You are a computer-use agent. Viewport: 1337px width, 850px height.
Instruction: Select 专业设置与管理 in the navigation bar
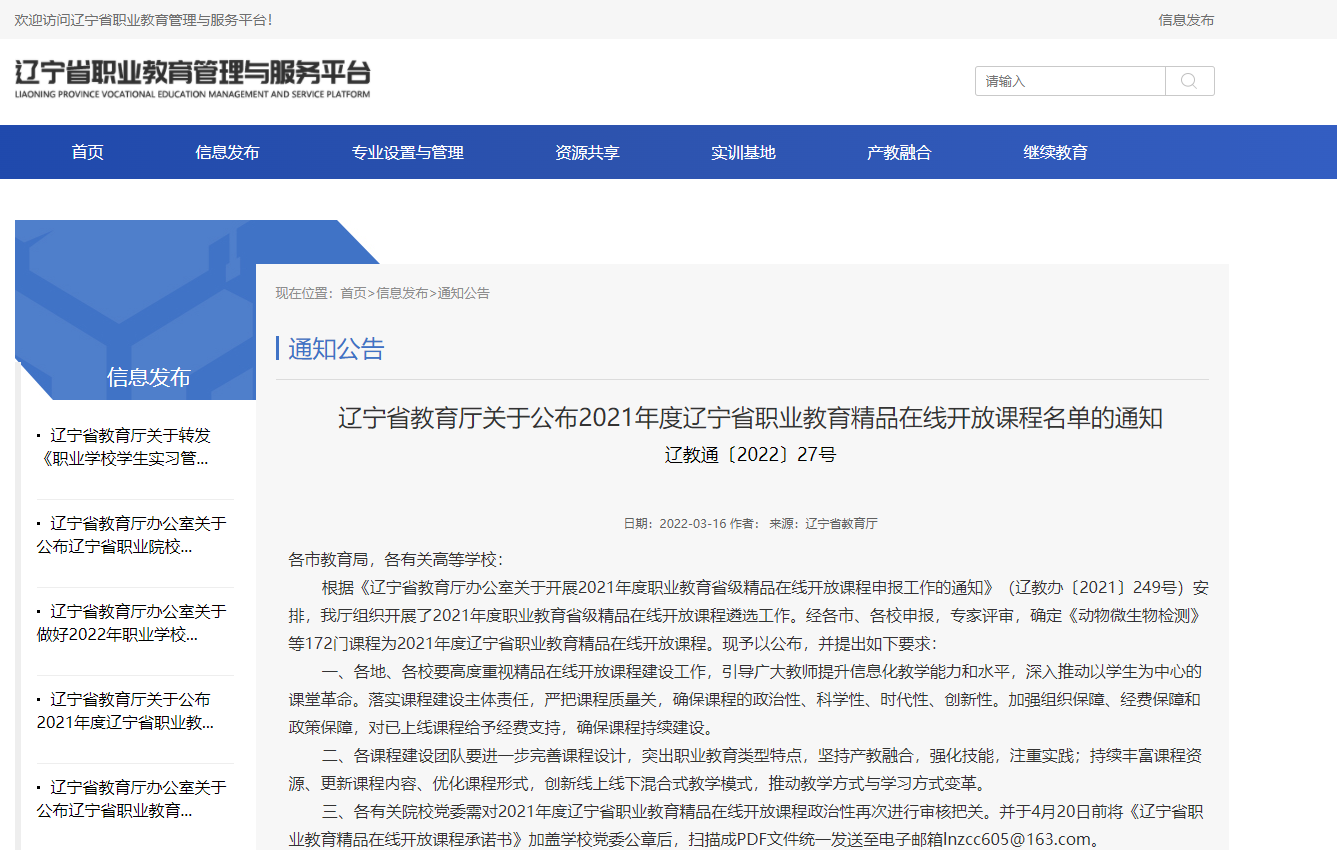[x=407, y=153]
